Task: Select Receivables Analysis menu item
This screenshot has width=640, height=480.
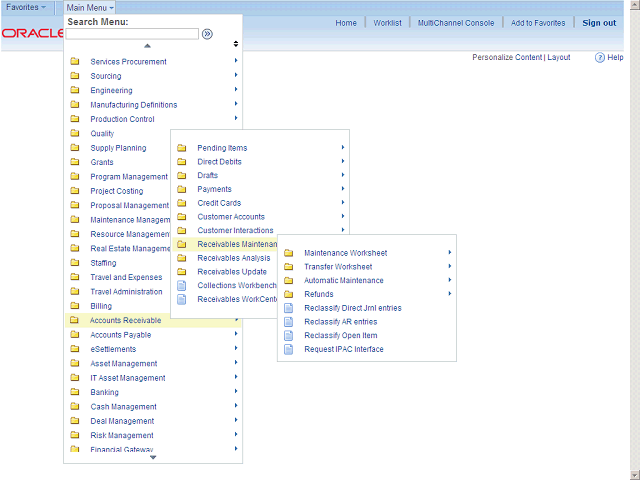Action: 233,258
